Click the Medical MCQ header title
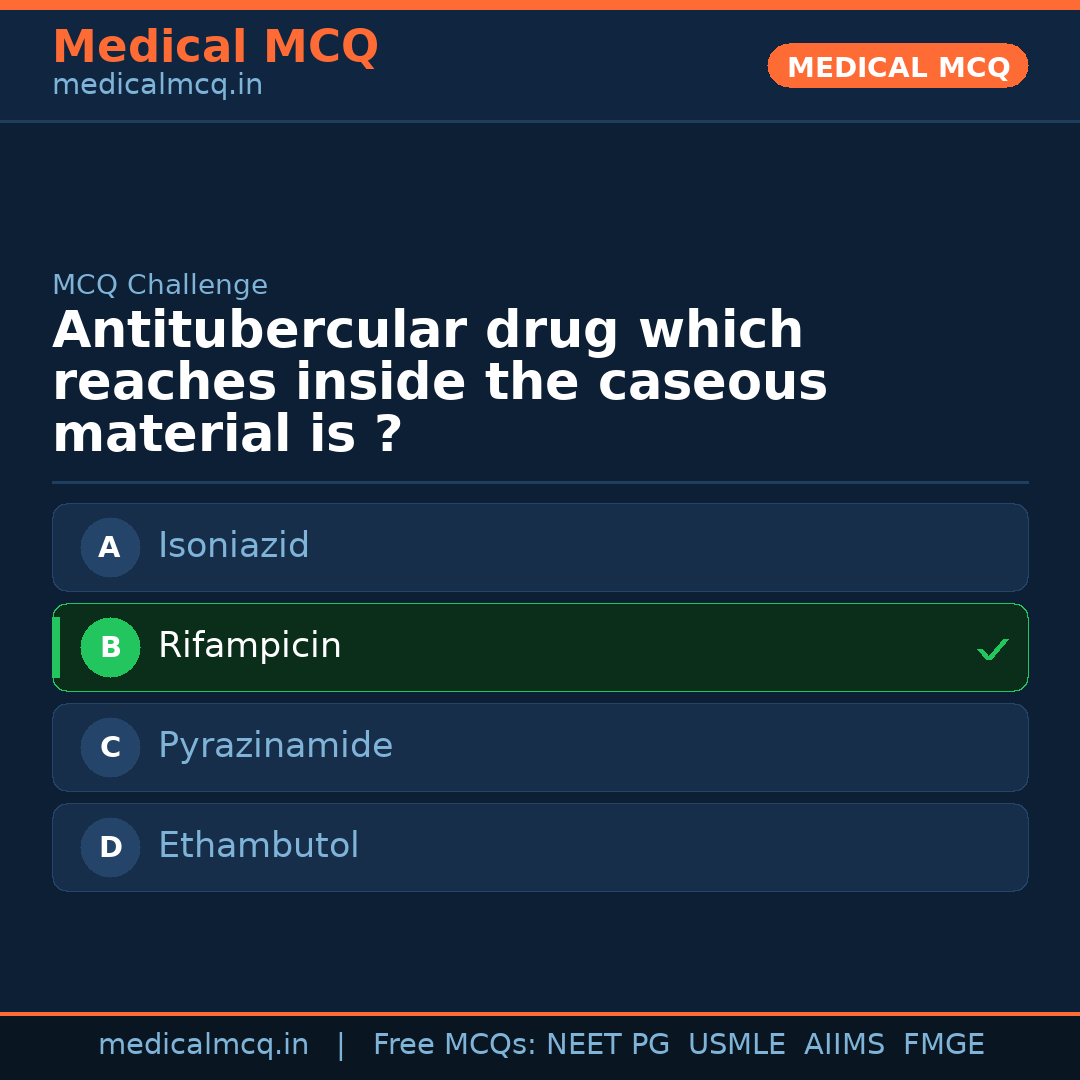1080x1080 pixels. 215,47
